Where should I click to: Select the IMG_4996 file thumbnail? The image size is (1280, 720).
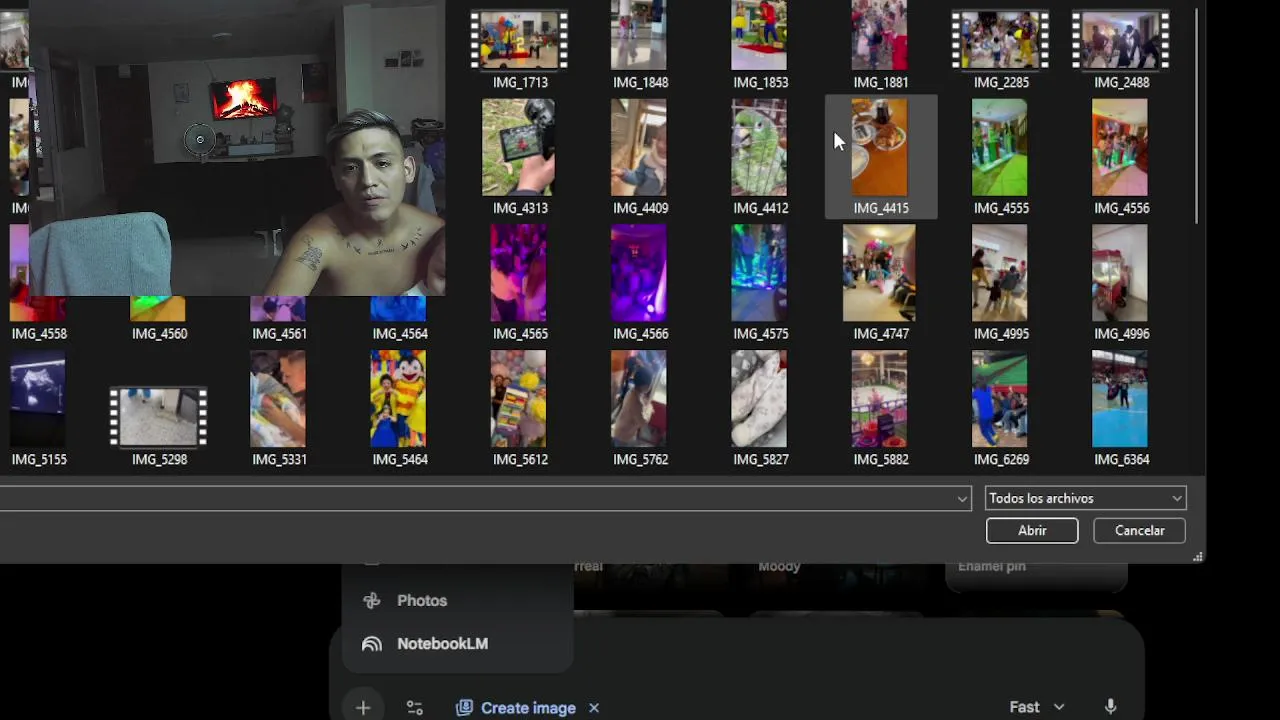coord(1120,273)
